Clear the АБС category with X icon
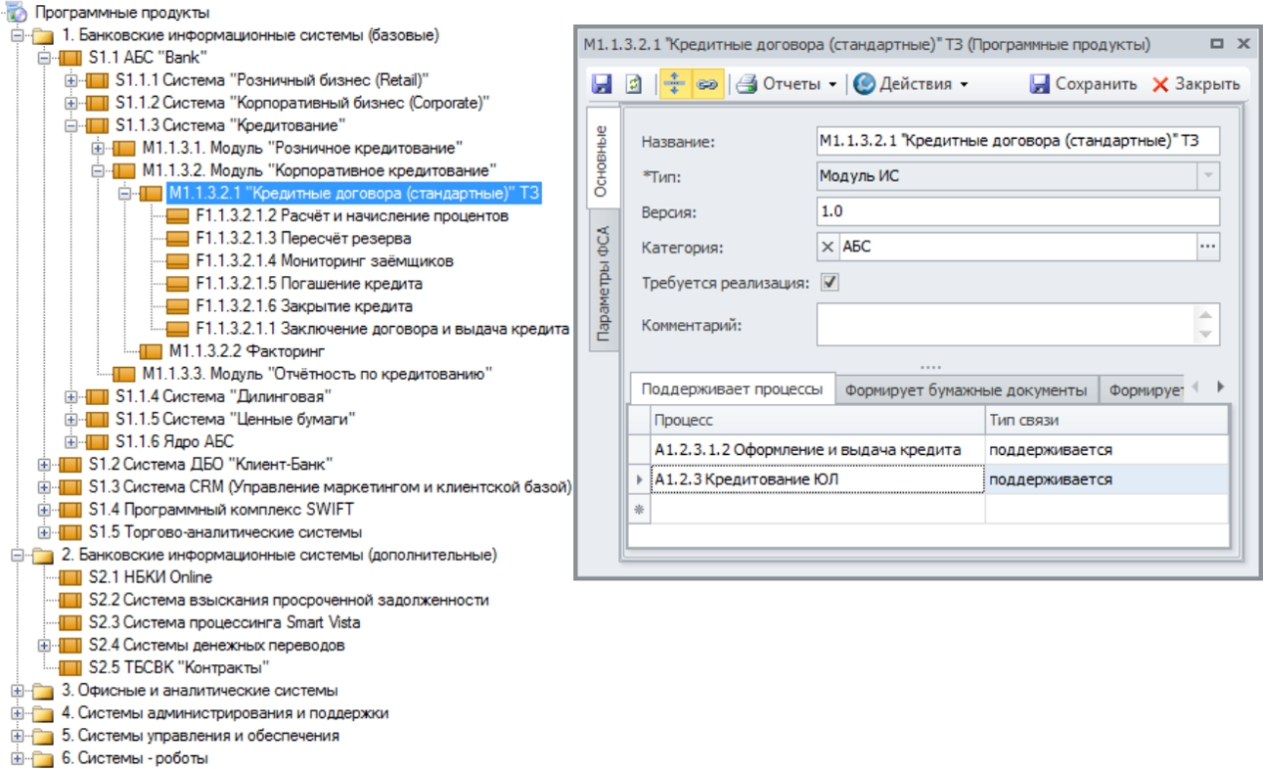This screenshot has height=769, width=1270. (828, 246)
